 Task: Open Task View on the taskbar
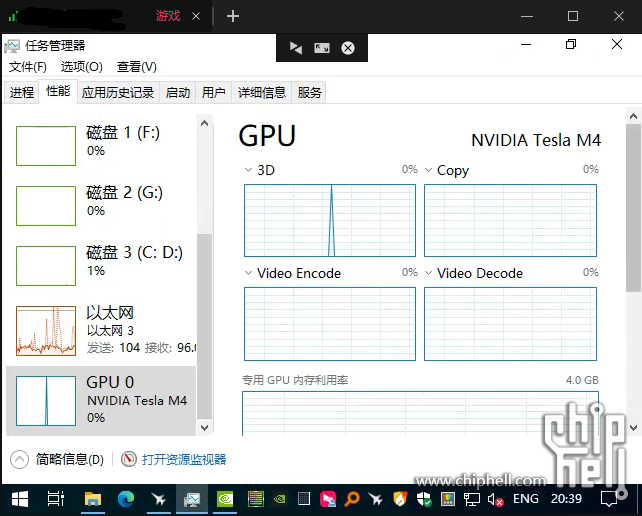tap(56, 498)
